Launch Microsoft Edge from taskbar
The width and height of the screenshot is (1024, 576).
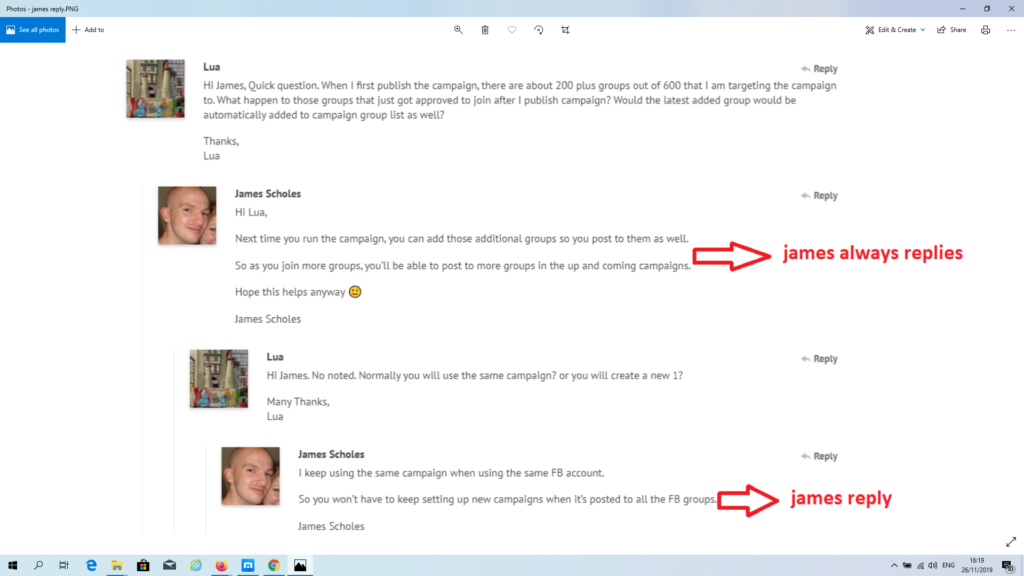(x=91, y=566)
